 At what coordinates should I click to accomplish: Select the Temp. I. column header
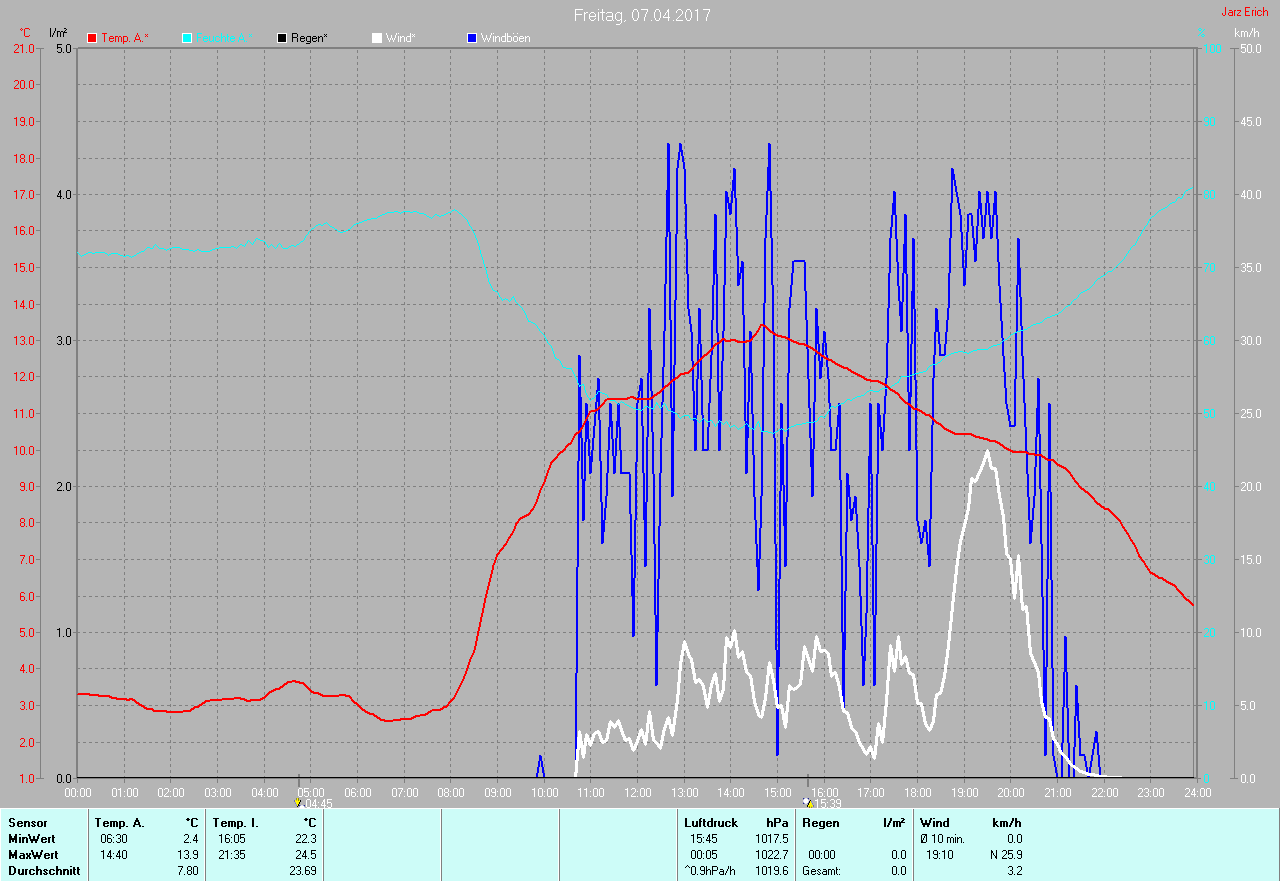[x=235, y=823]
